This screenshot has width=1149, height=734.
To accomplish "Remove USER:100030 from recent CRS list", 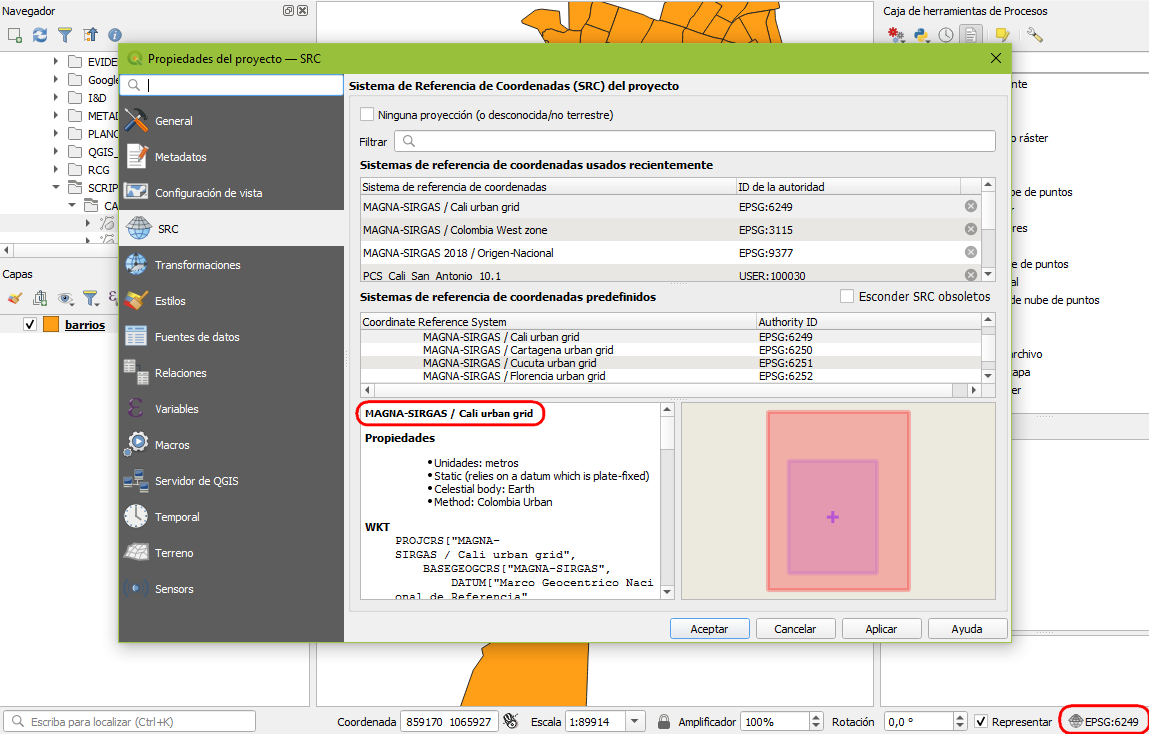I will pyautogui.click(x=971, y=275).
